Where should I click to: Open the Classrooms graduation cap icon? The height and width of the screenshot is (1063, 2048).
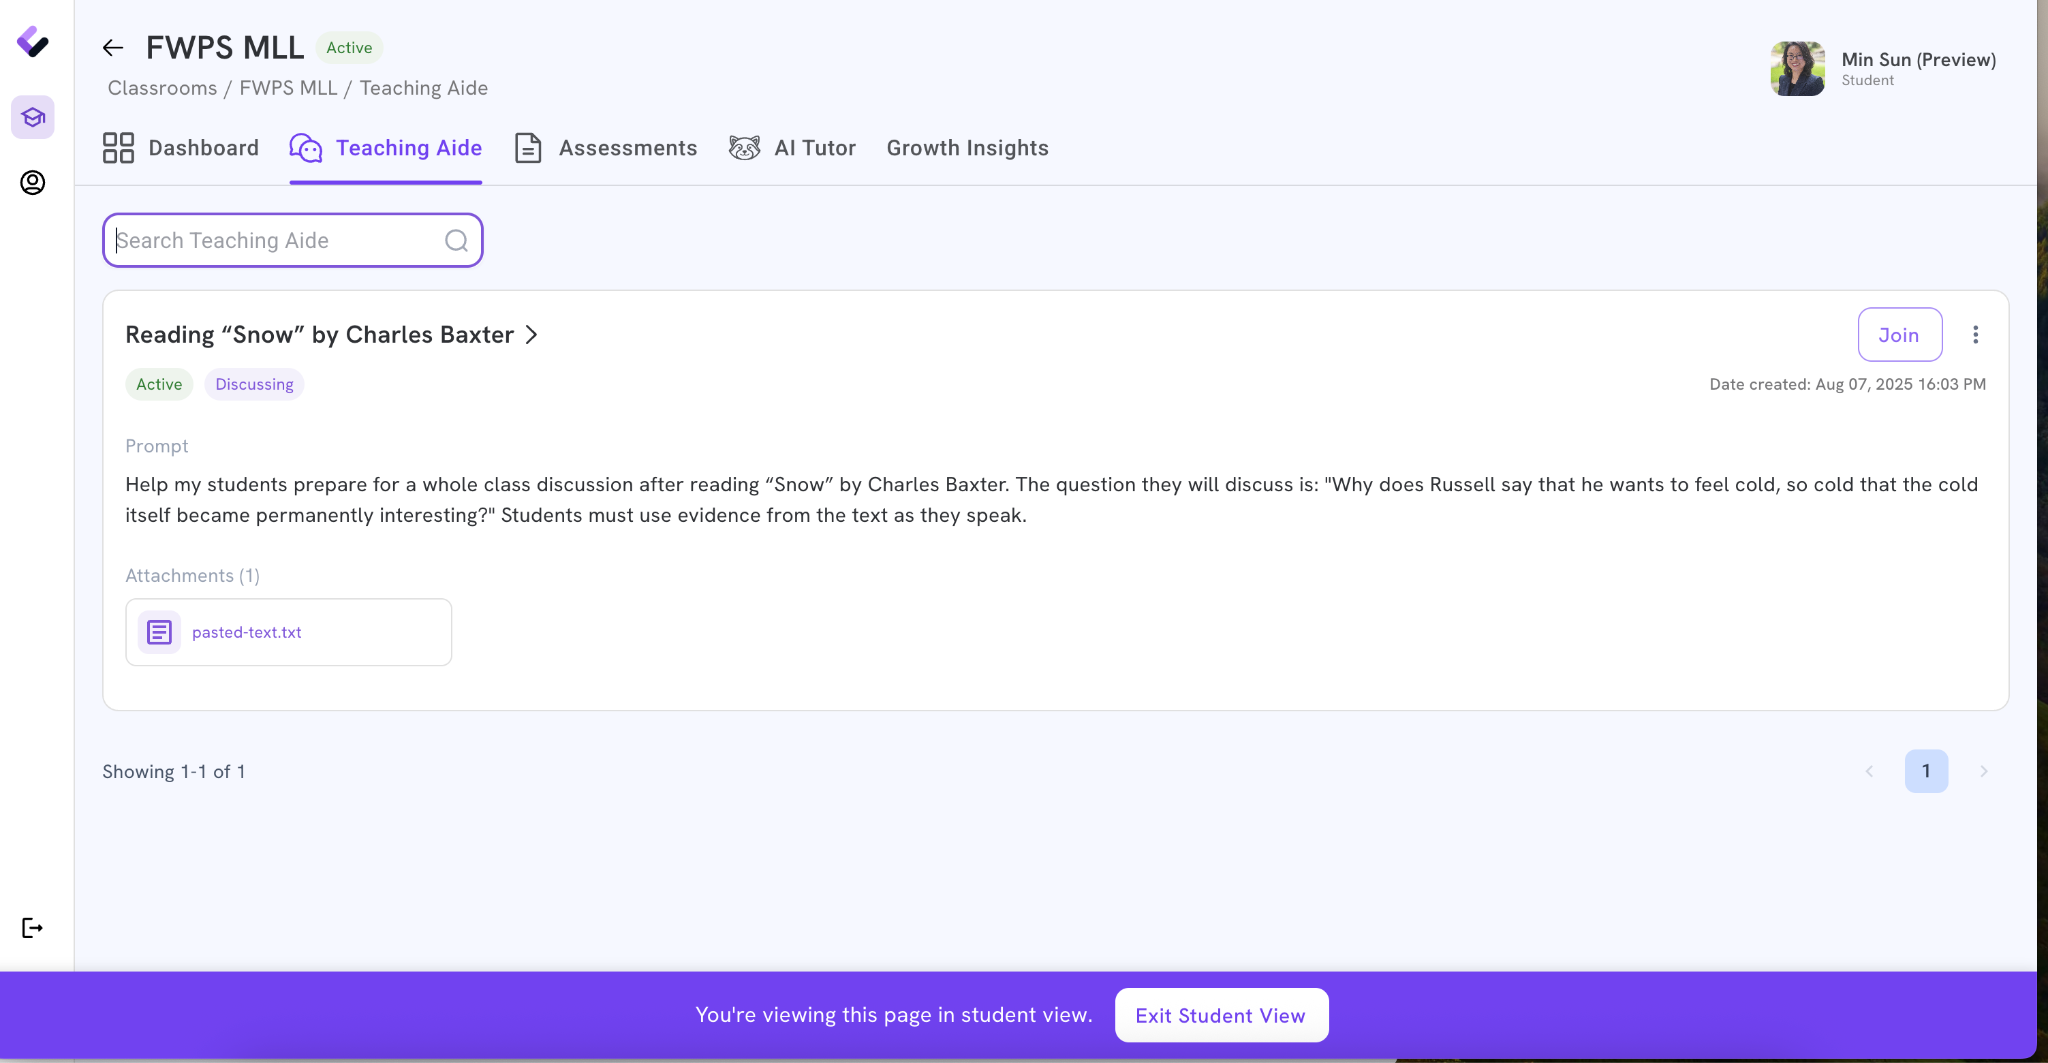tap(33, 118)
